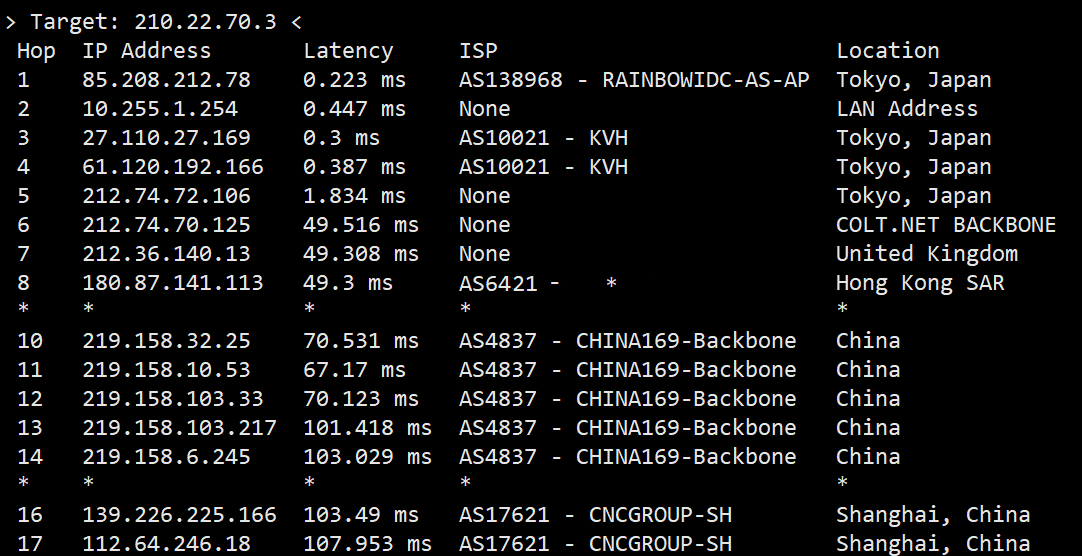Click IP address 61.120.192.166

173,167
